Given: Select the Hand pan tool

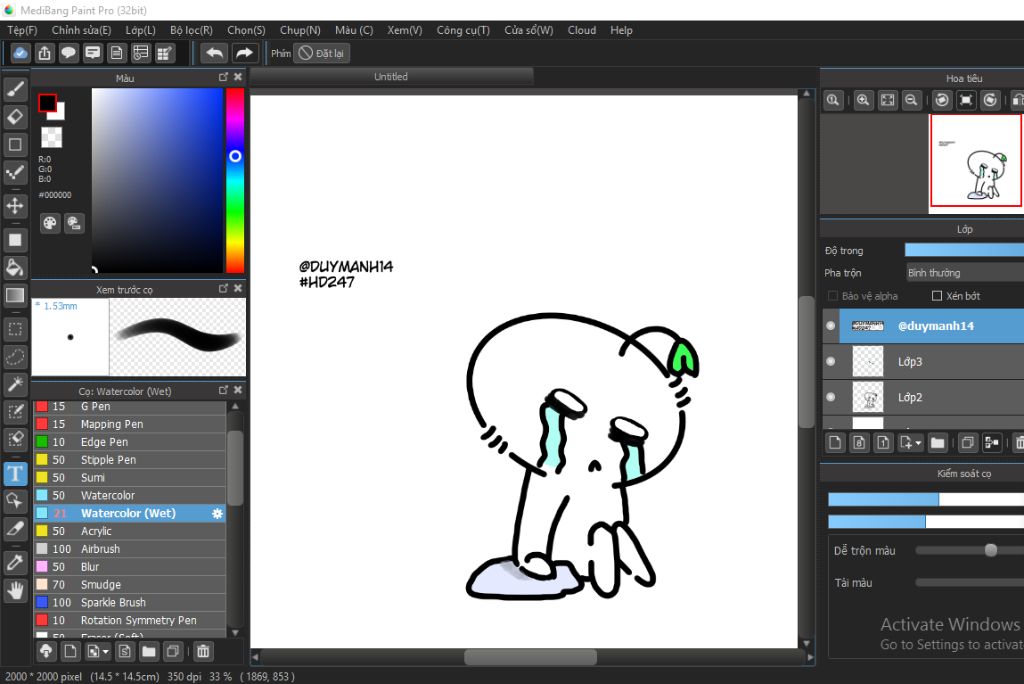Looking at the screenshot, I should point(15,591).
